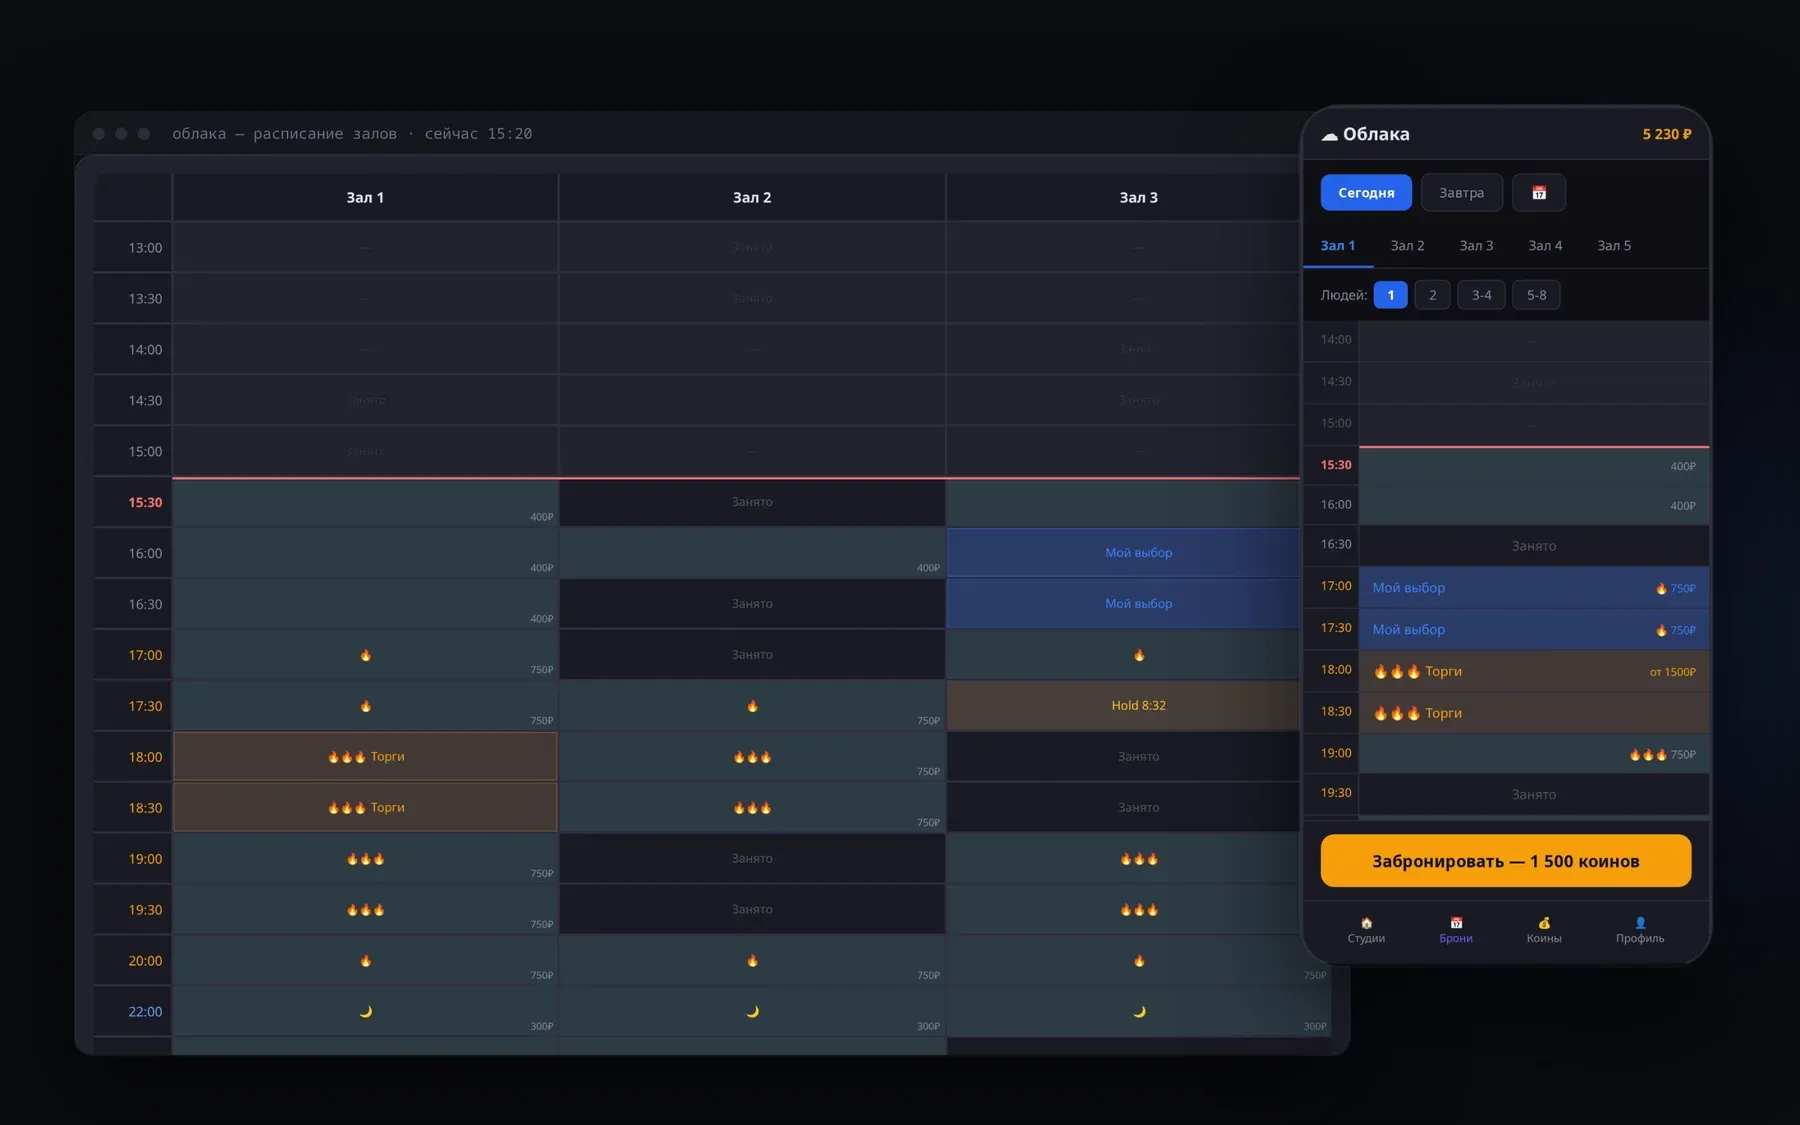Click Занято slot in Зал 2 at 15:30
Screen dimensions: 1800x1125
[752, 502]
